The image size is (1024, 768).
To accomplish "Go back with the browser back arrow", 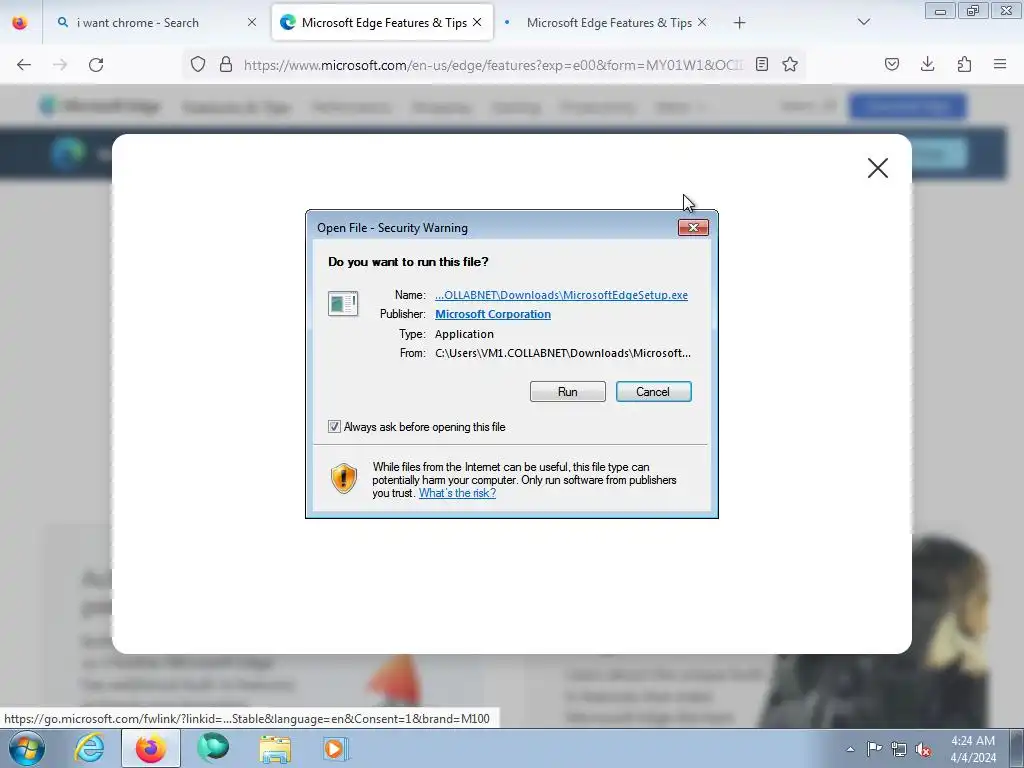I will tap(24, 65).
